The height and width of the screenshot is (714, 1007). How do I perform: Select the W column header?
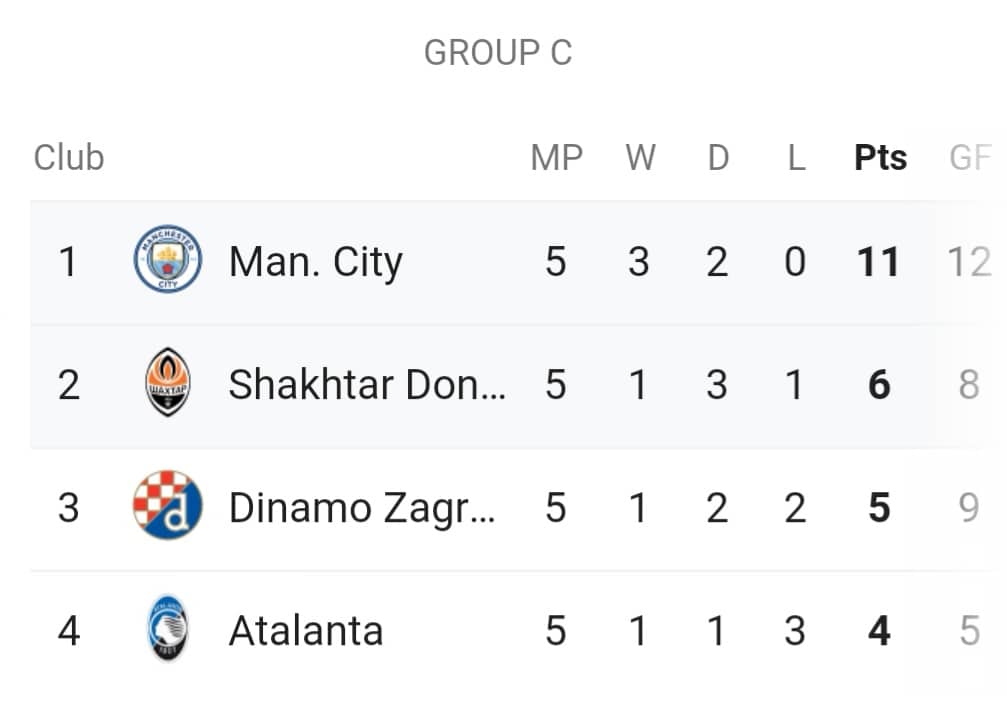pos(640,157)
